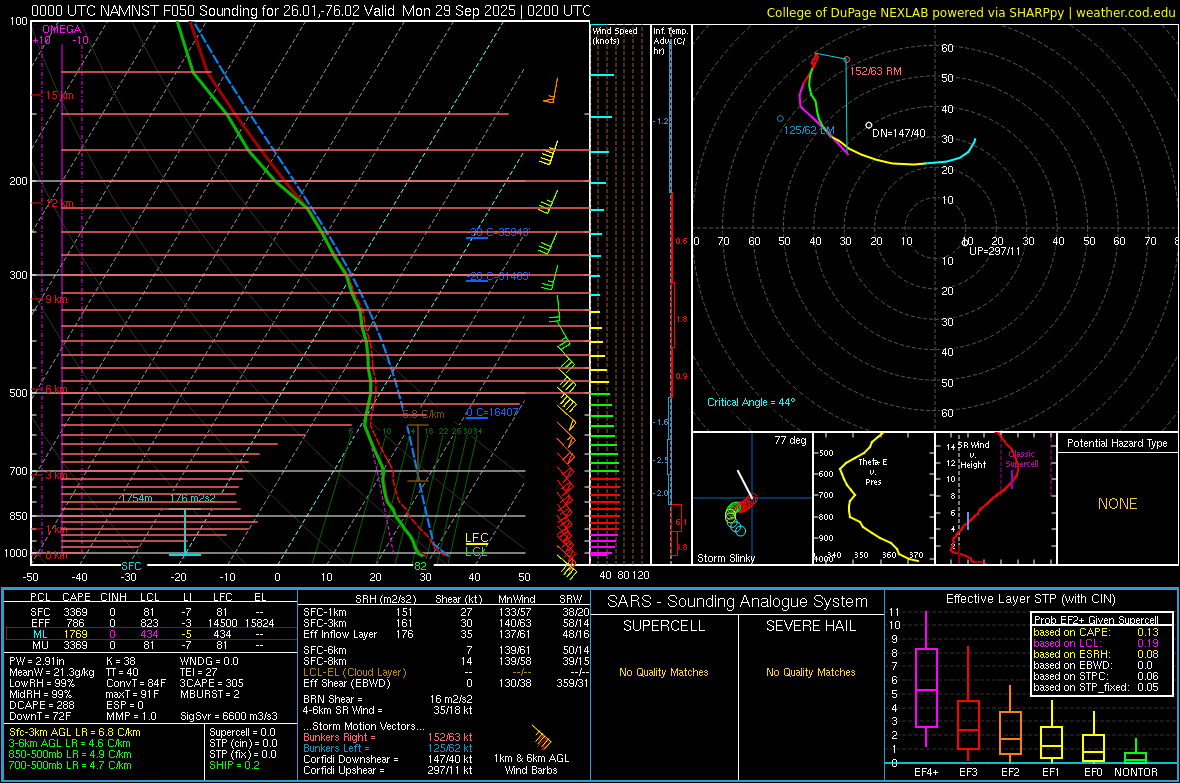This screenshot has height=783, width=1180.
Task: Click the MU parcel row label
Action: tap(40, 645)
